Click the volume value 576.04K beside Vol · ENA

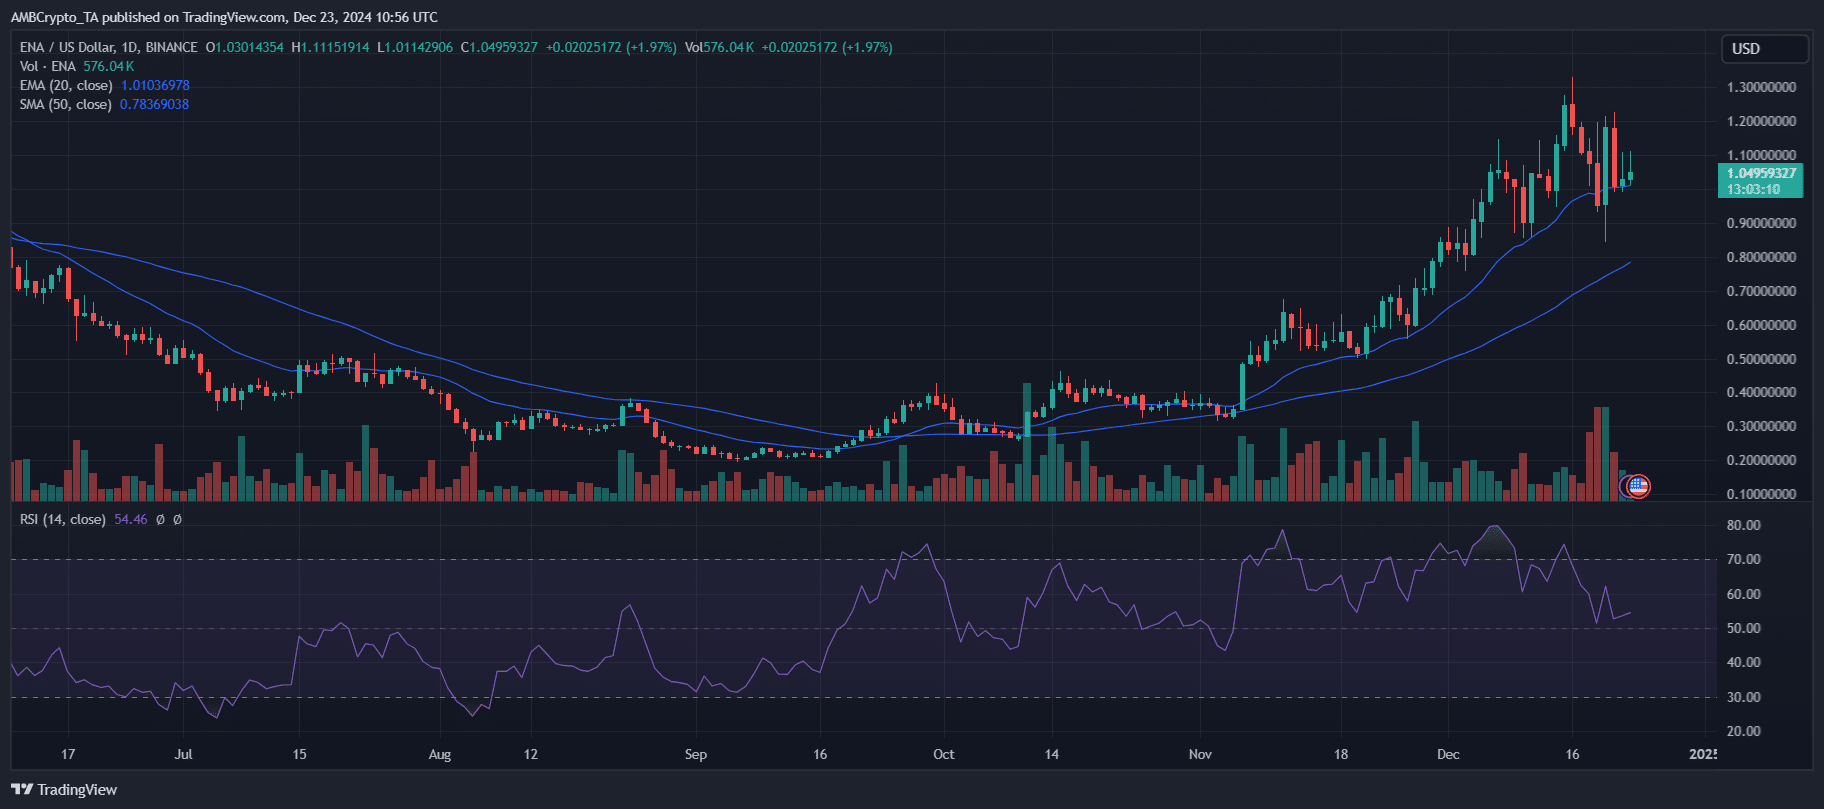tap(108, 66)
